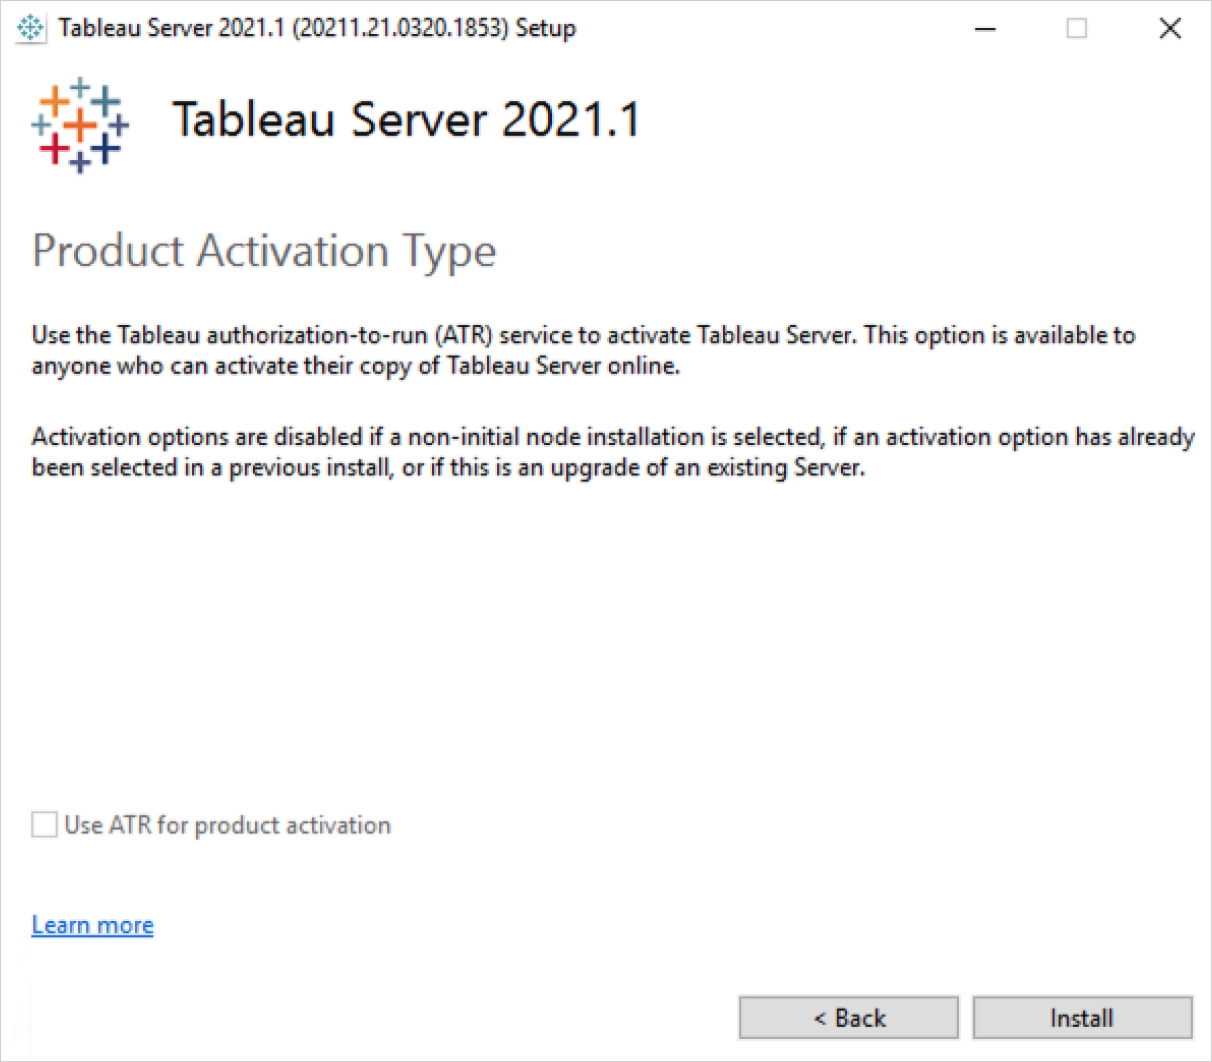This screenshot has width=1212, height=1062.
Task: Go back using the Back button
Action: tap(848, 1017)
